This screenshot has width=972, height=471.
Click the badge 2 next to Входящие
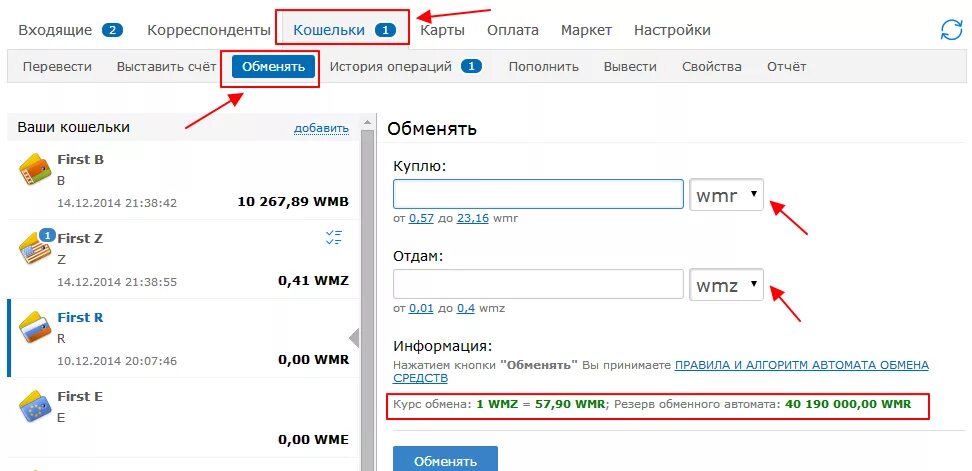(x=112, y=30)
